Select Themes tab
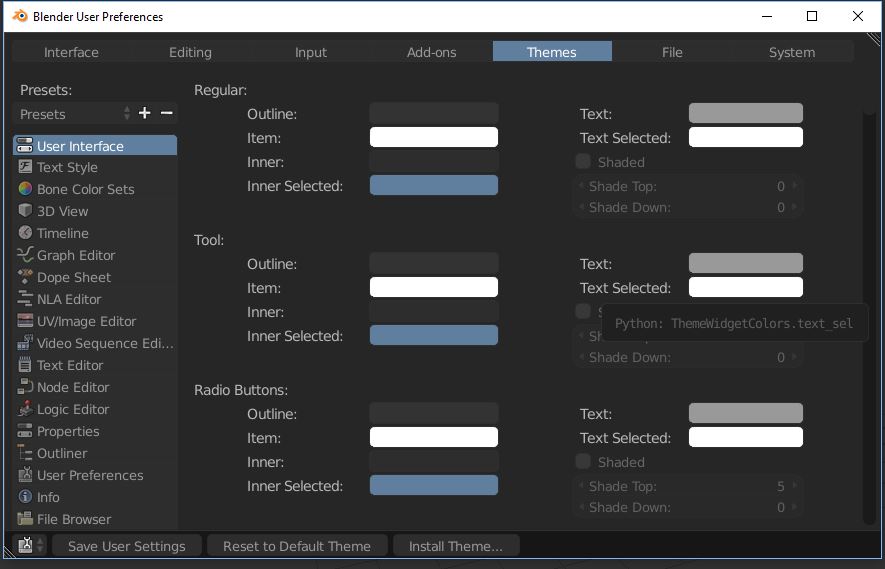Image resolution: width=885 pixels, height=569 pixels. (x=551, y=52)
